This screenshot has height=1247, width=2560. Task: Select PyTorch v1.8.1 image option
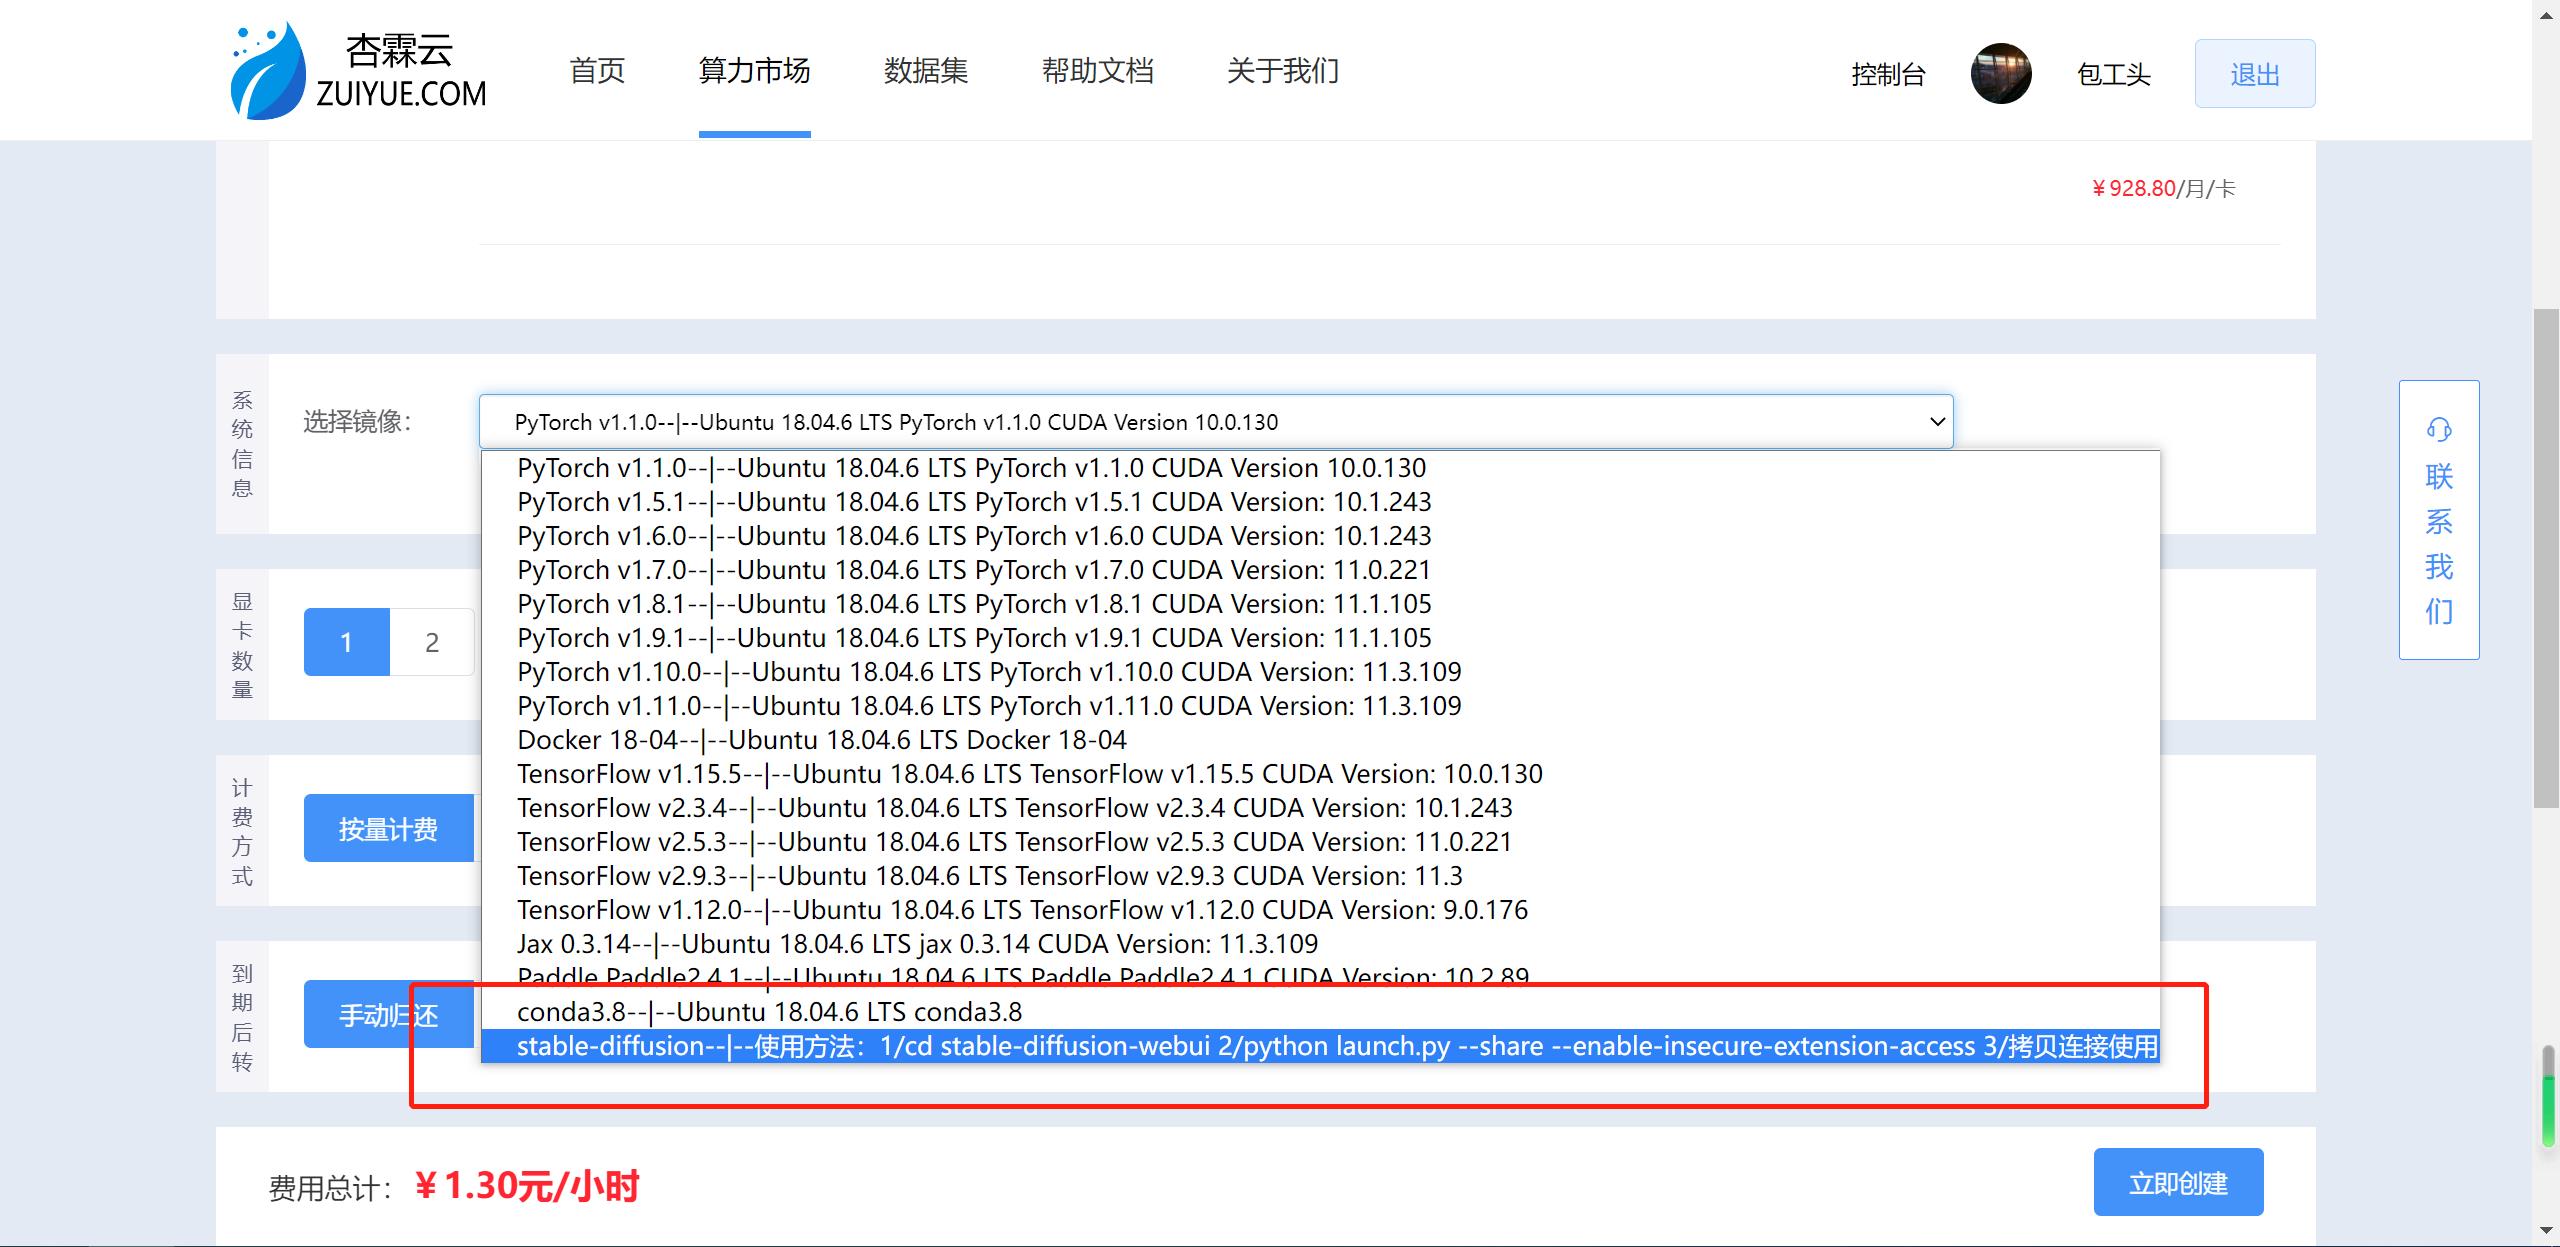1320,604
